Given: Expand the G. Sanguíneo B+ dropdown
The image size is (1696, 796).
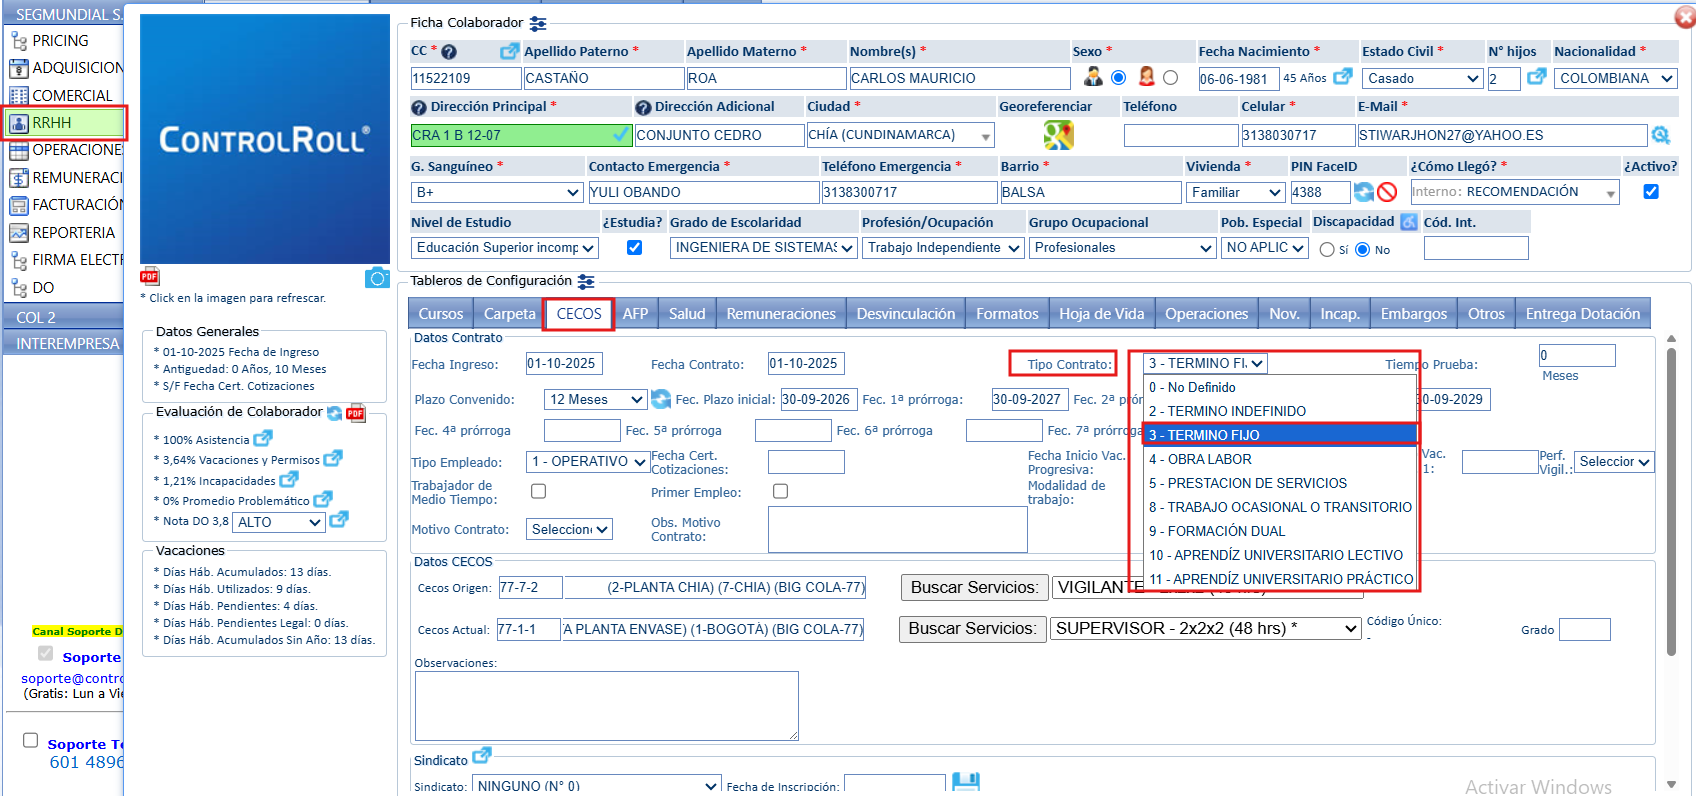Looking at the screenshot, I should point(497,192).
